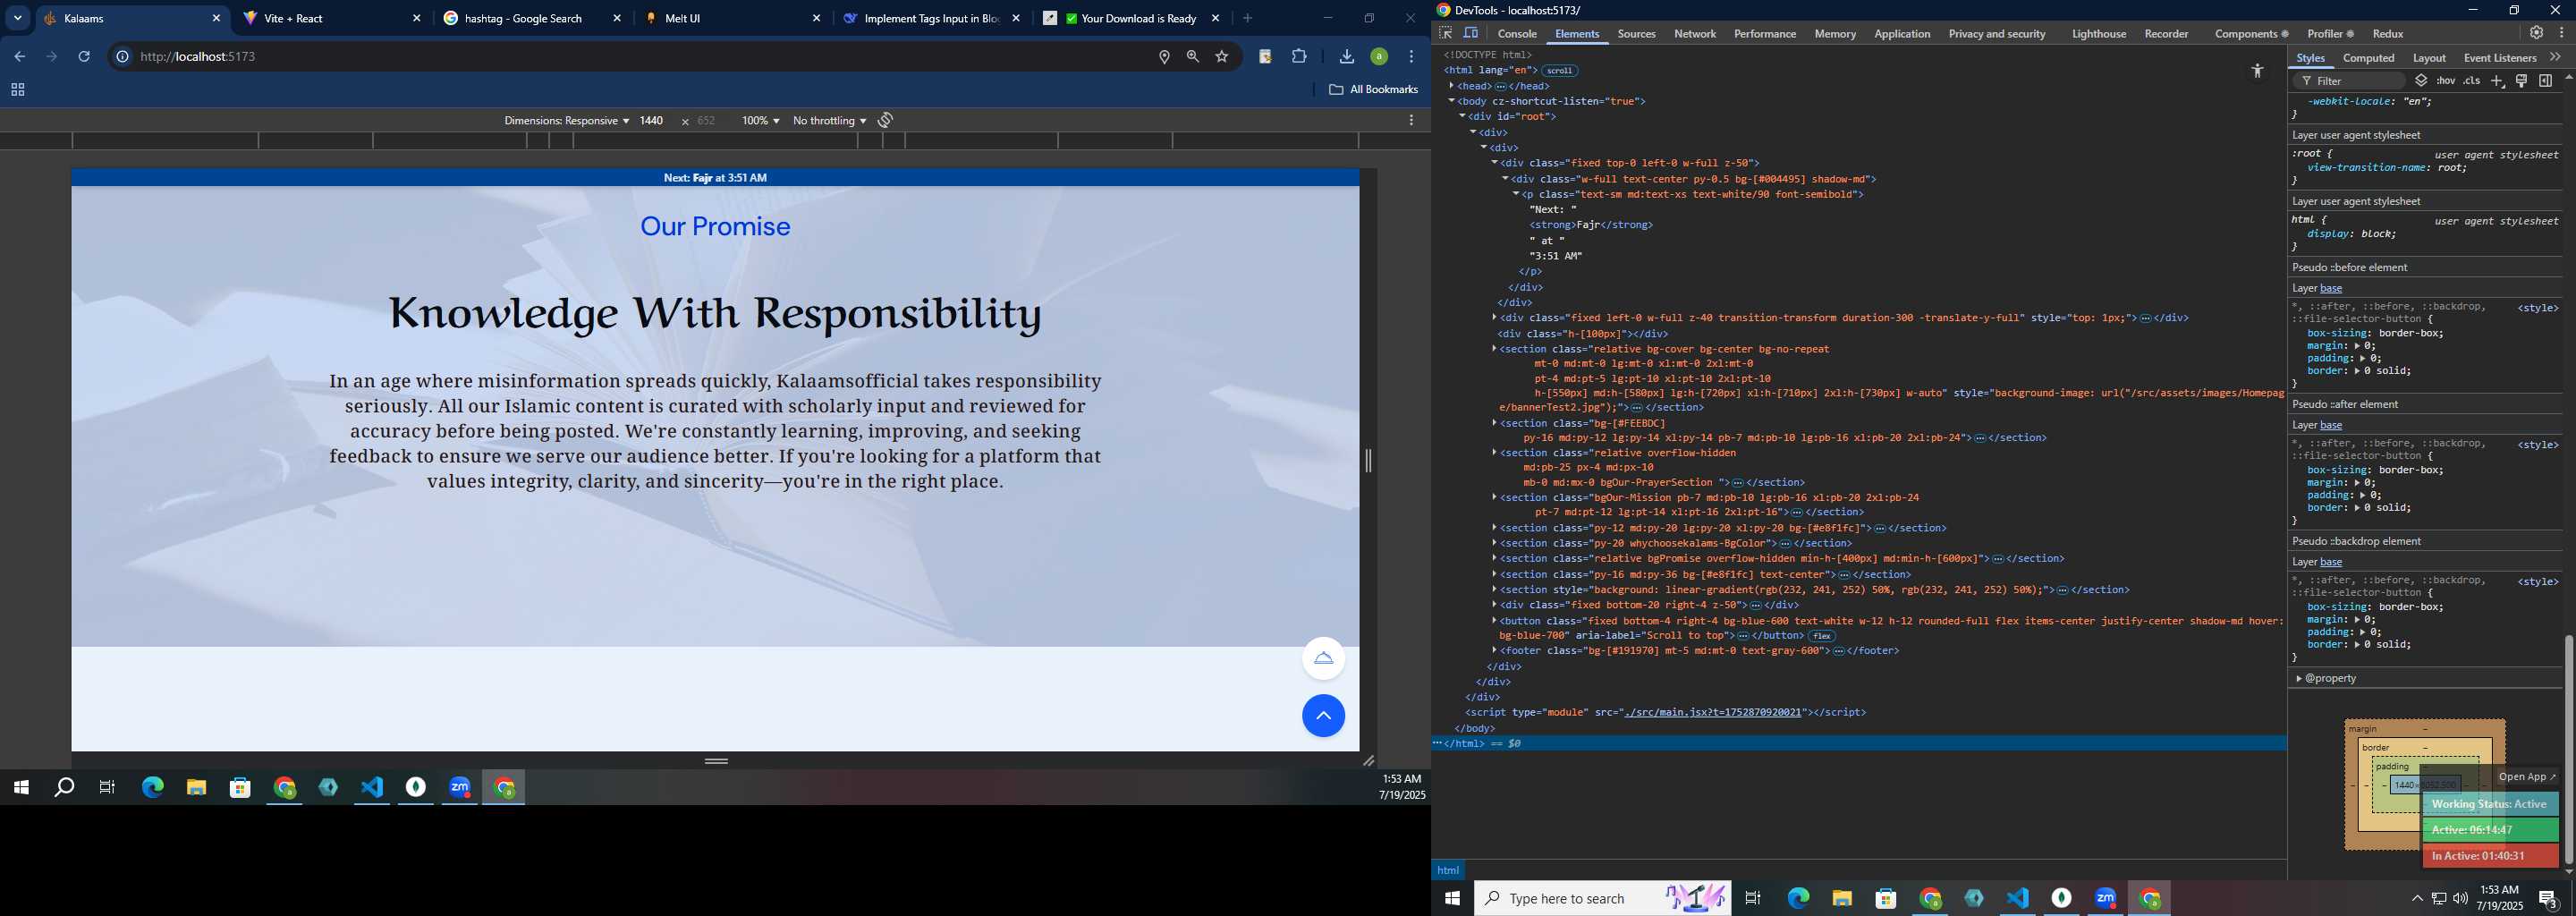This screenshot has width=2576, height=916.
Task: Click the inspect element picker icon in DevTools
Action: pyautogui.click(x=1446, y=33)
